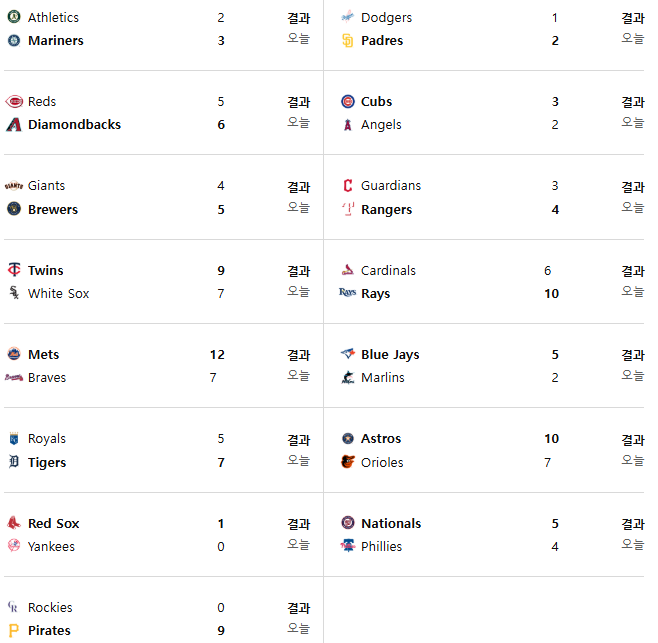Click the Twins team logo
This screenshot has height=643, width=658.
tap(14, 271)
